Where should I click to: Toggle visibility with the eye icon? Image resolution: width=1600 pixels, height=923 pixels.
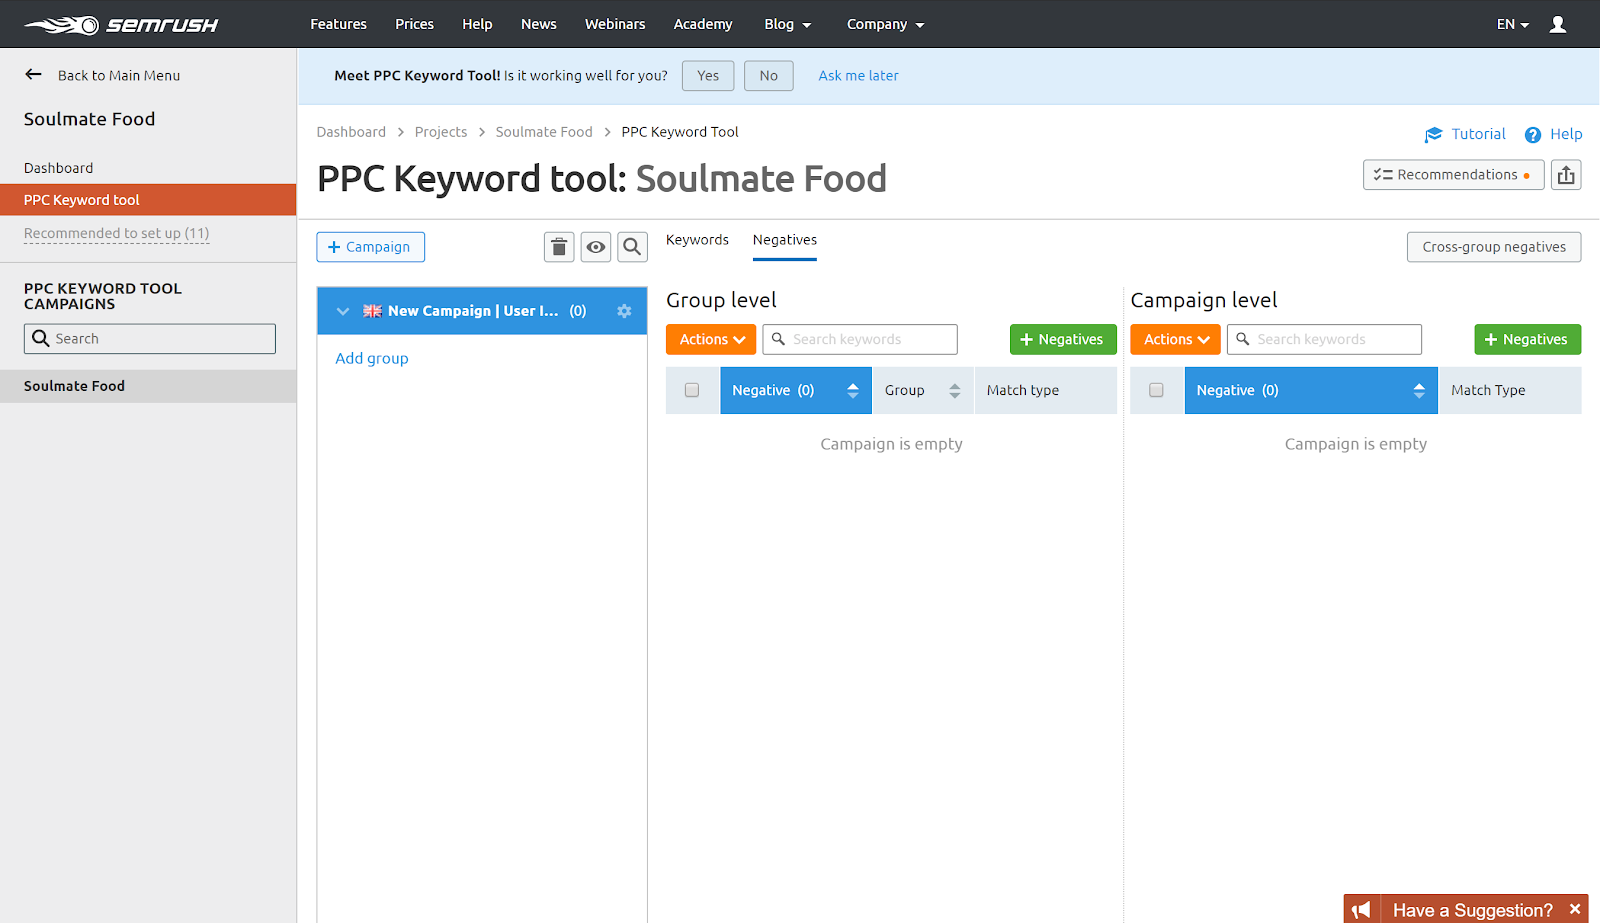(x=596, y=247)
